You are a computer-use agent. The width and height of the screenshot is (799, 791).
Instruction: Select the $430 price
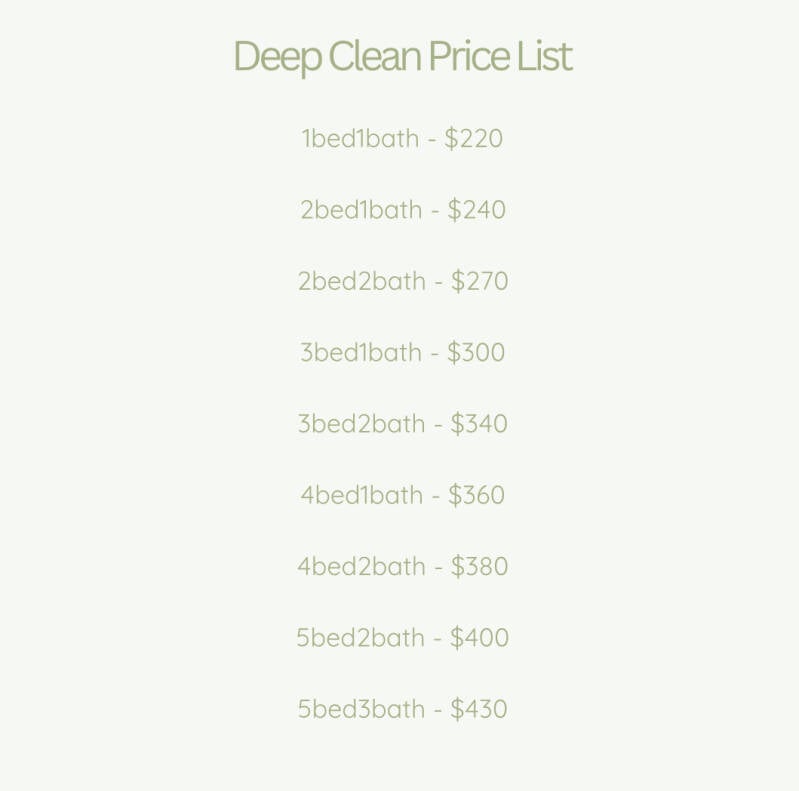[479, 709]
